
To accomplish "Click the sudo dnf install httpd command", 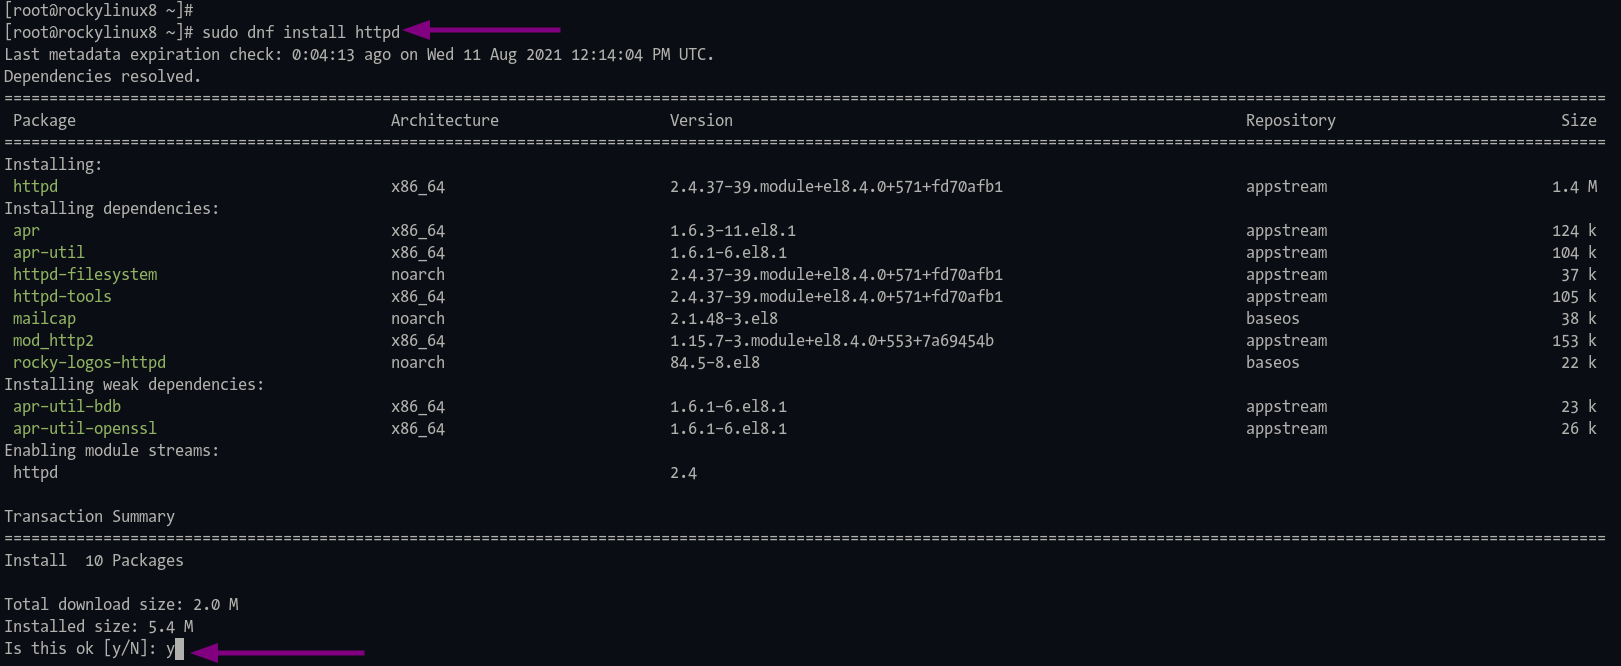I will click(x=301, y=32).
